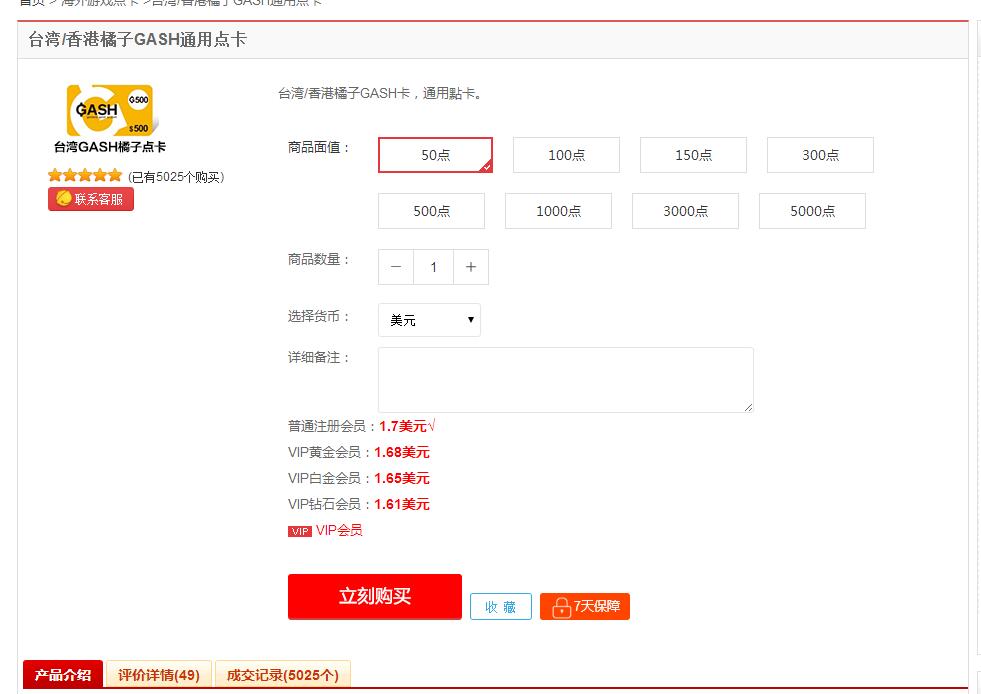Click the red VIP badge icon
This screenshot has height=694, width=981.
point(300,531)
